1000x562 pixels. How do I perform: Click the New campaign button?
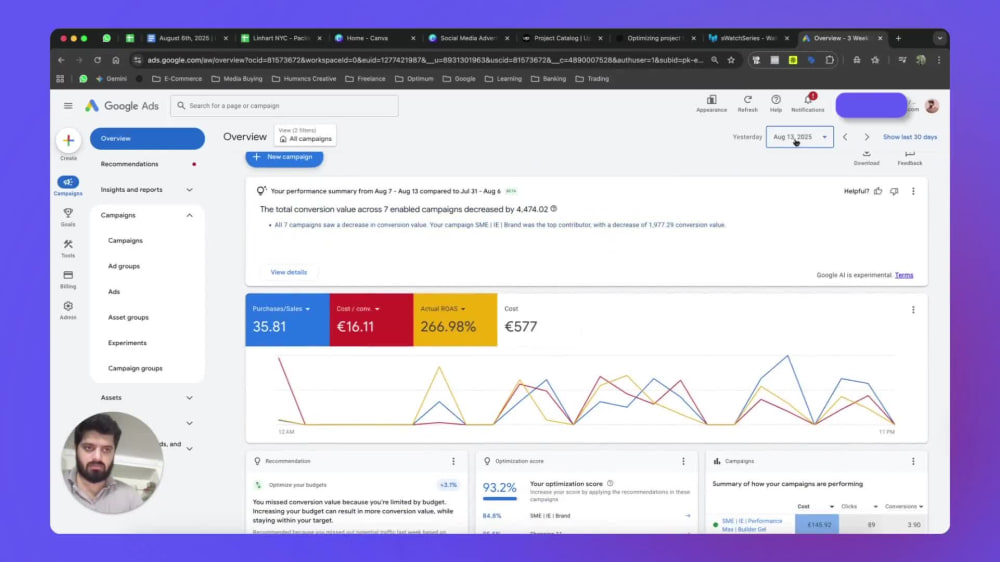click(284, 157)
